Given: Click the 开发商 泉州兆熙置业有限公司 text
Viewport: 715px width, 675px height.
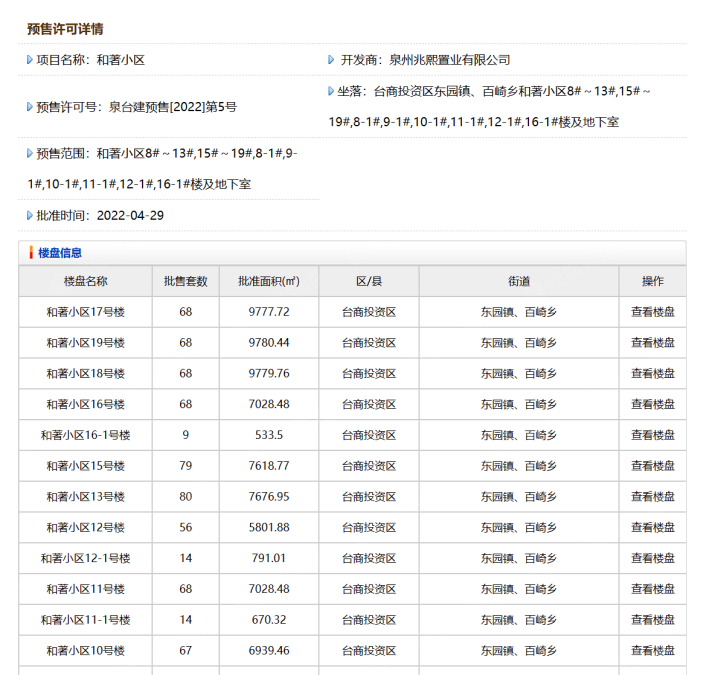Looking at the screenshot, I should tap(425, 60).
